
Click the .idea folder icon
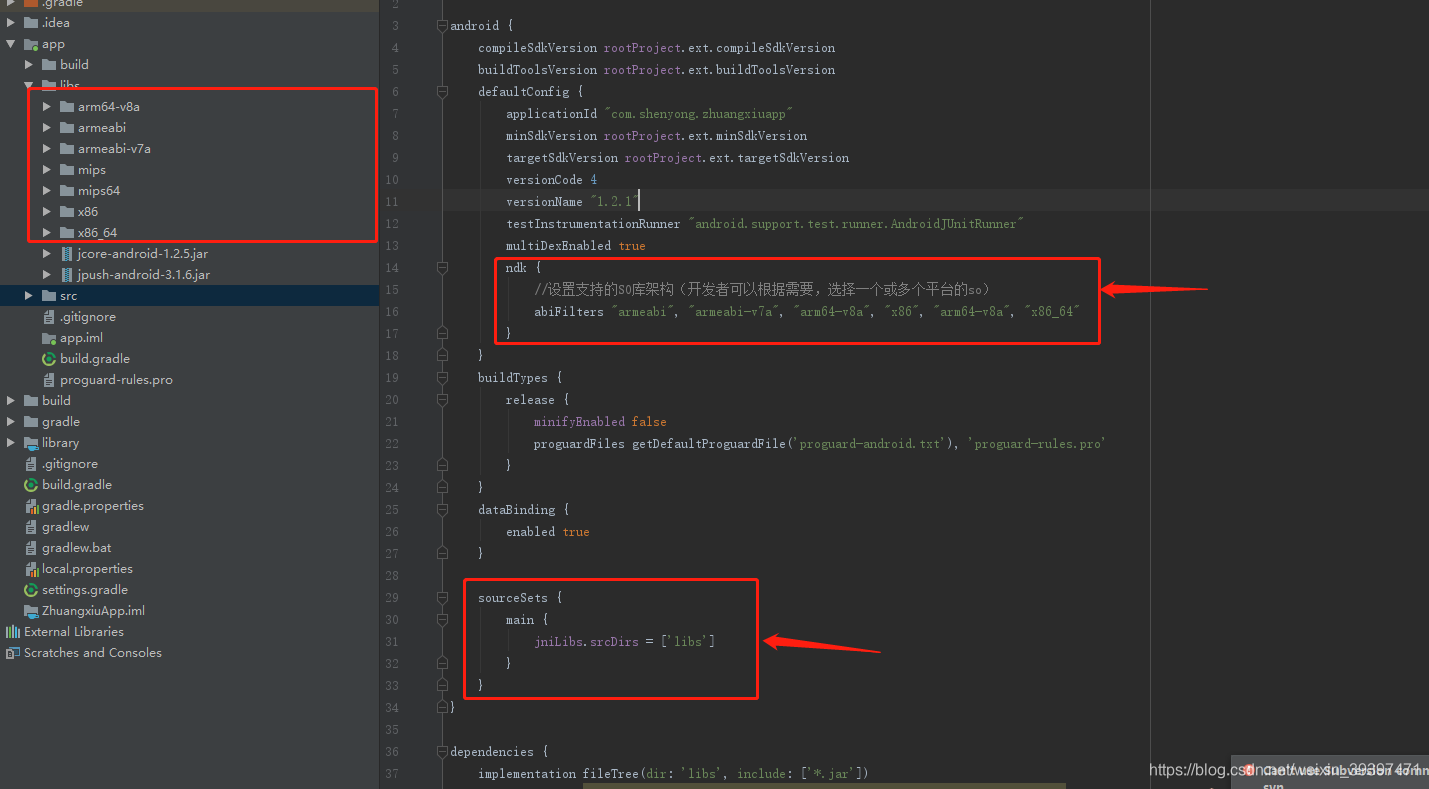[31, 22]
